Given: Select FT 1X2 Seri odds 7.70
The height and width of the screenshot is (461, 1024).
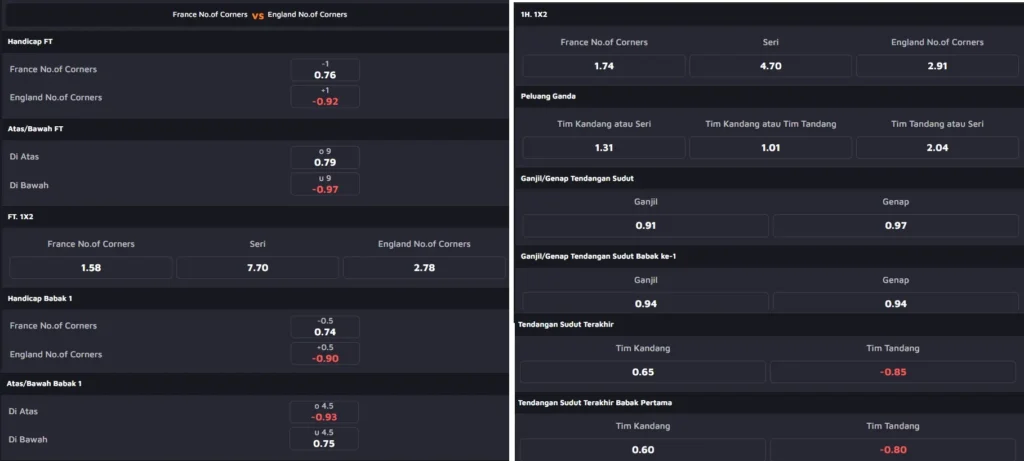Looking at the screenshot, I should pyautogui.click(x=257, y=268).
